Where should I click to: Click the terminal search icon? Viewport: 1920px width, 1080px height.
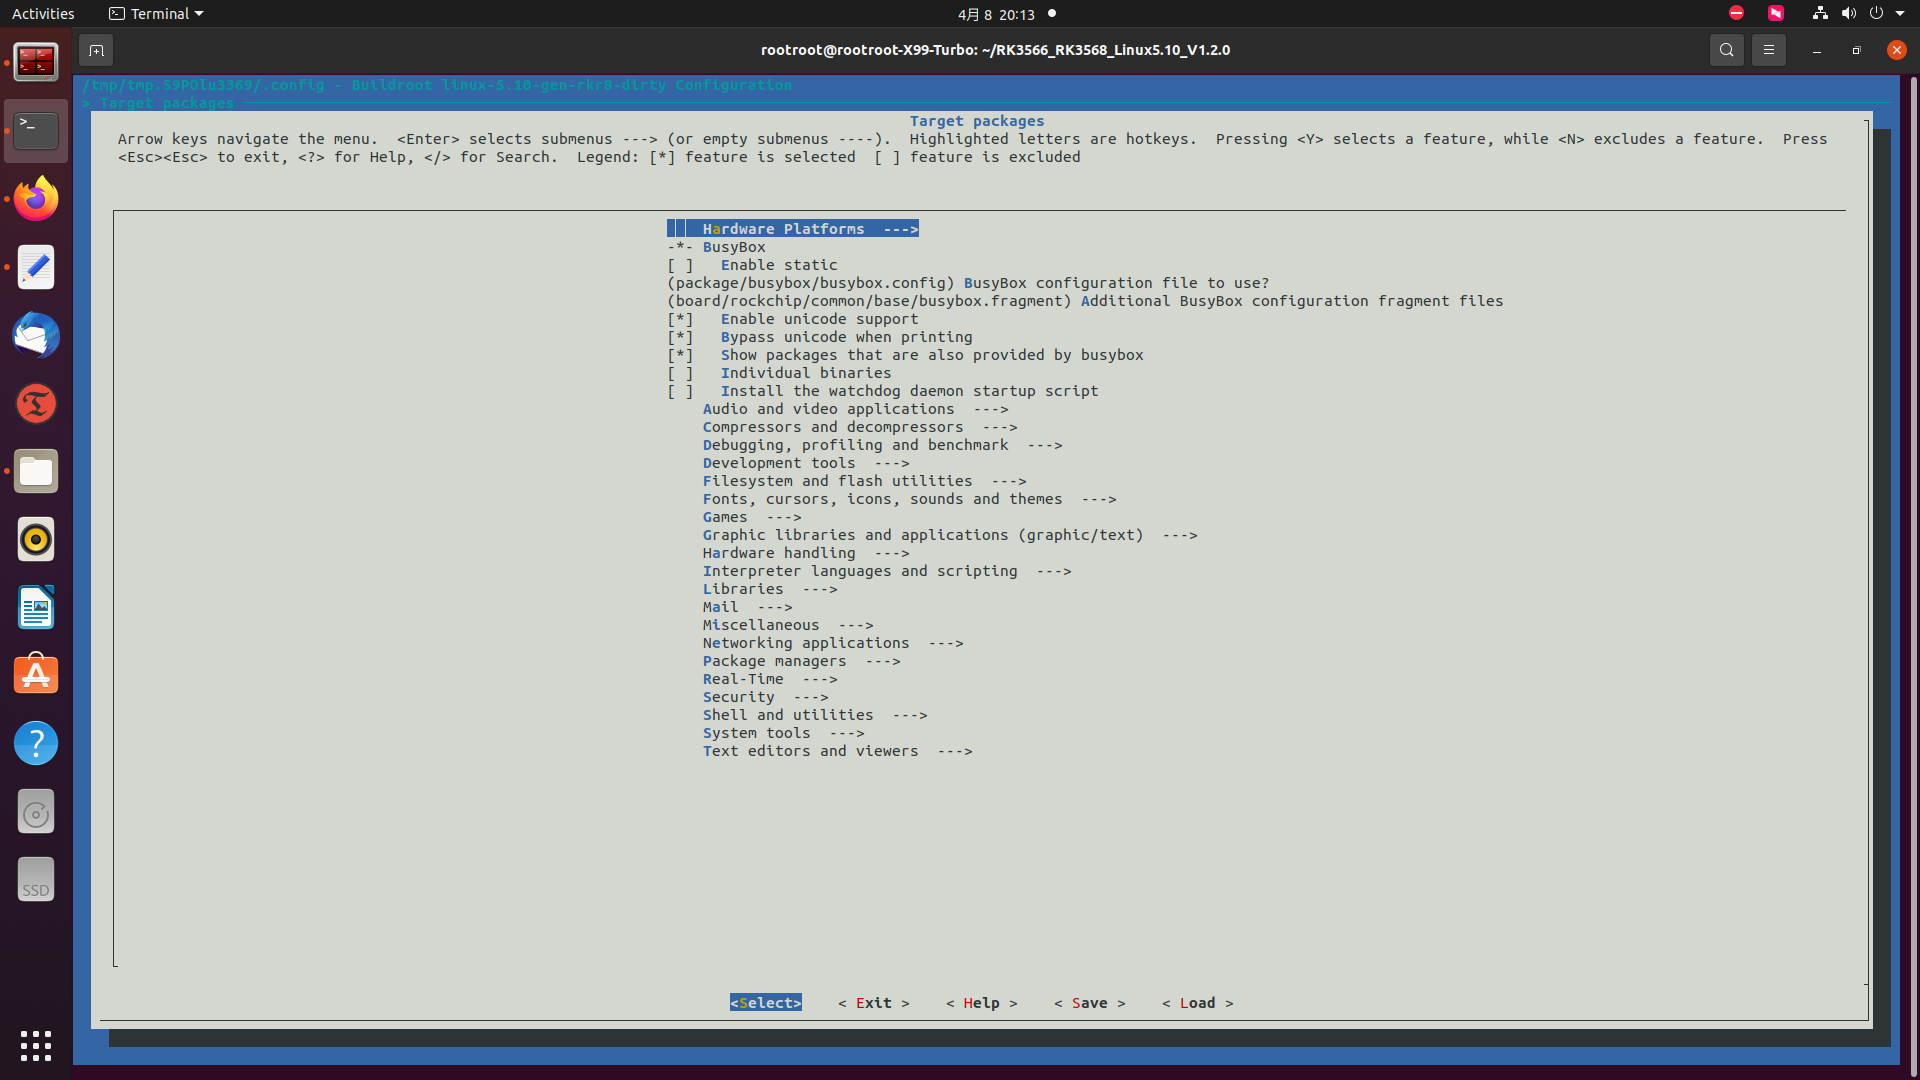1726,50
